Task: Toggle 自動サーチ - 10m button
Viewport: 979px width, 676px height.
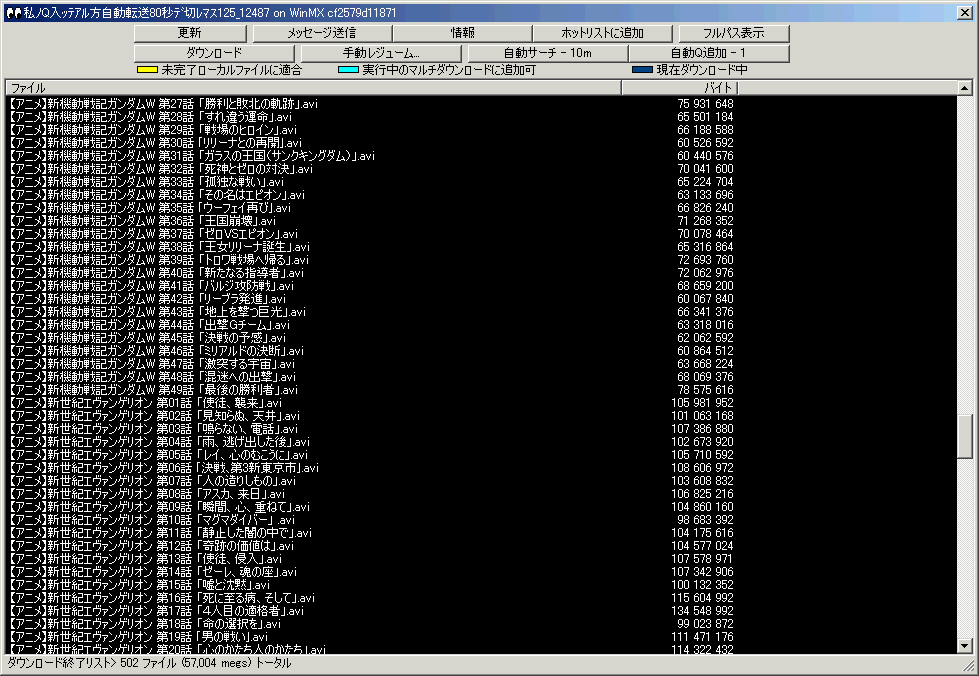Action: click(x=547, y=52)
